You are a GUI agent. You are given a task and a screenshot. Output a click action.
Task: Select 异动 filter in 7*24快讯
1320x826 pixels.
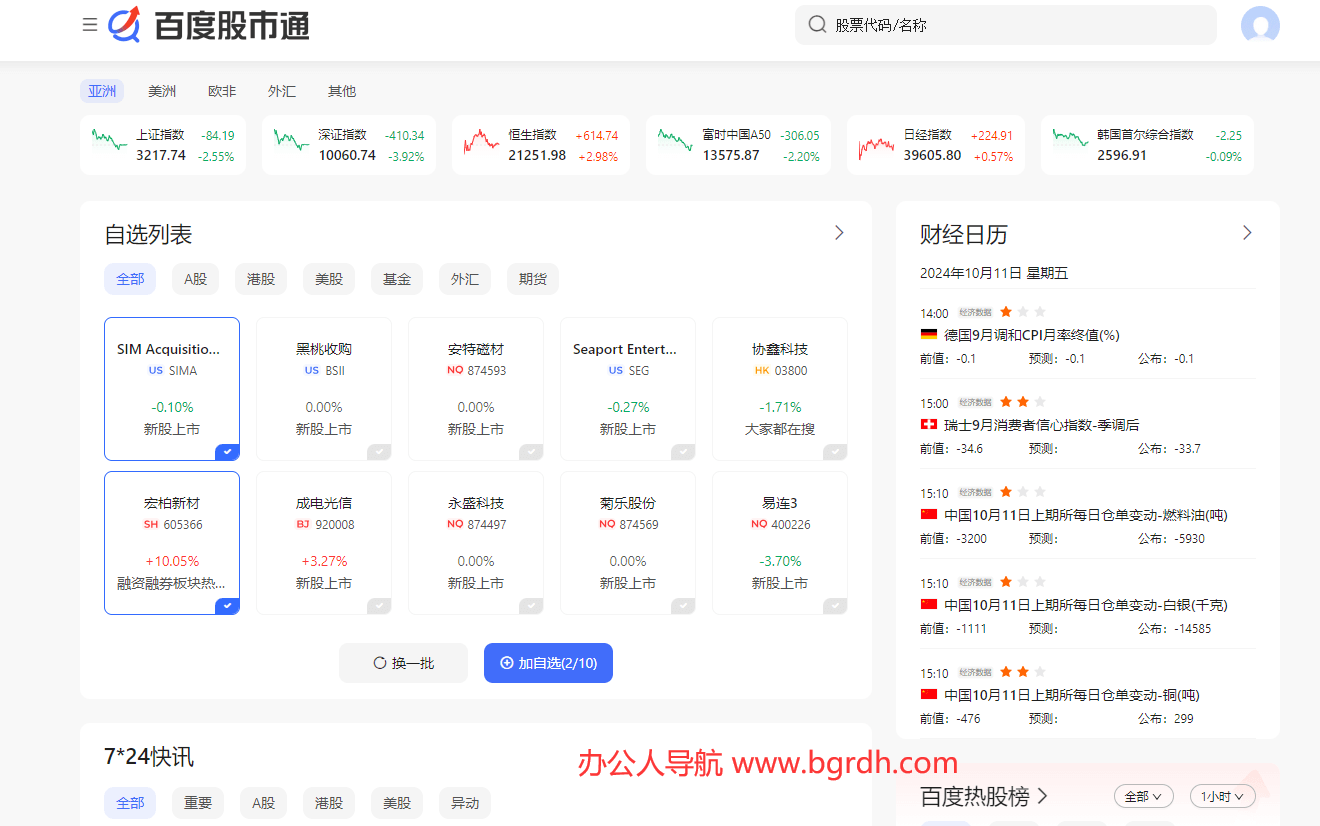[465, 803]
